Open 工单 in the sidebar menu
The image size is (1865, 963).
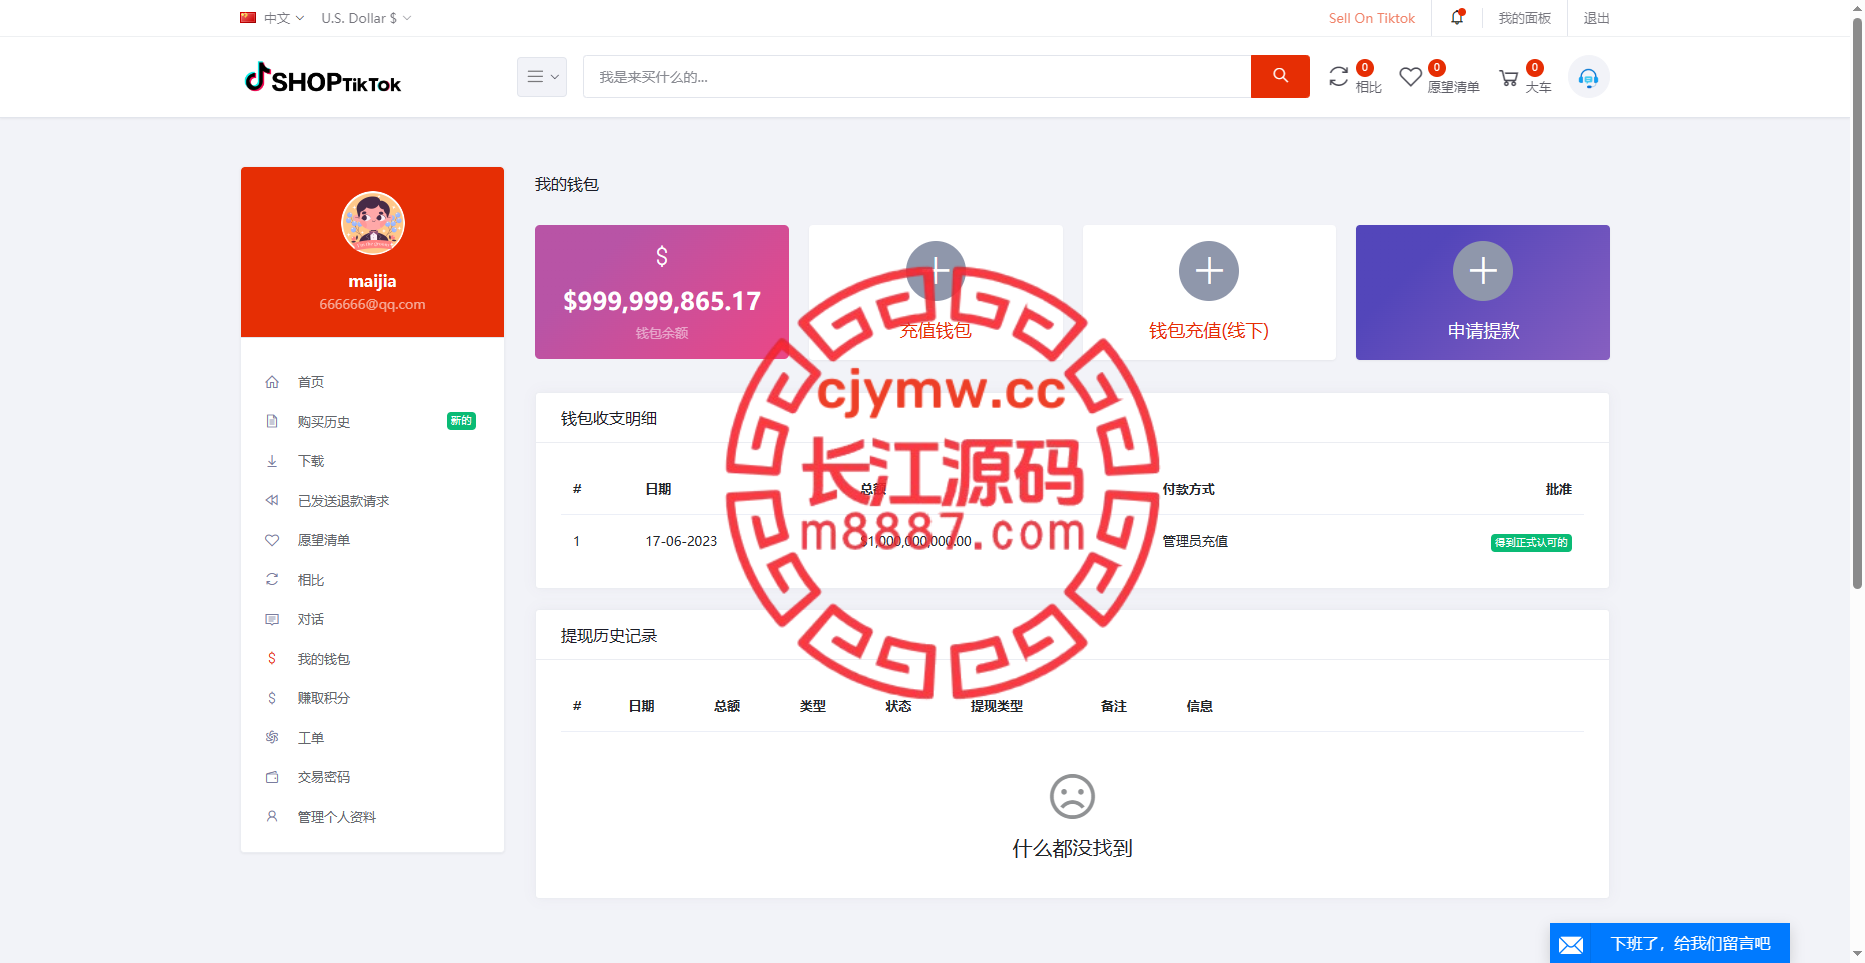coord(311,738)
